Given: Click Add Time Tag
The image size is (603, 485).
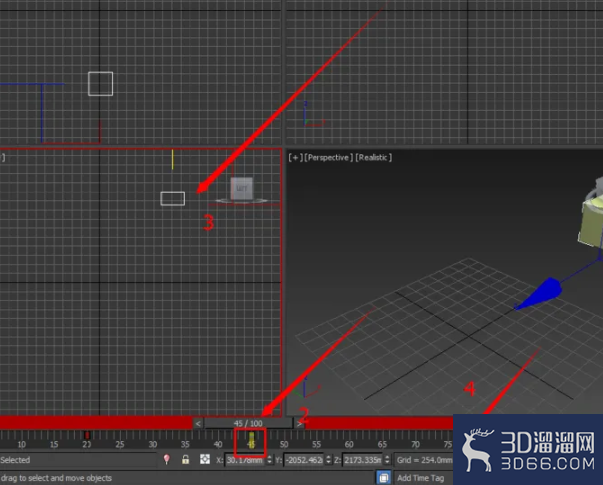Looking at the screenshot, I should point(420,478).
